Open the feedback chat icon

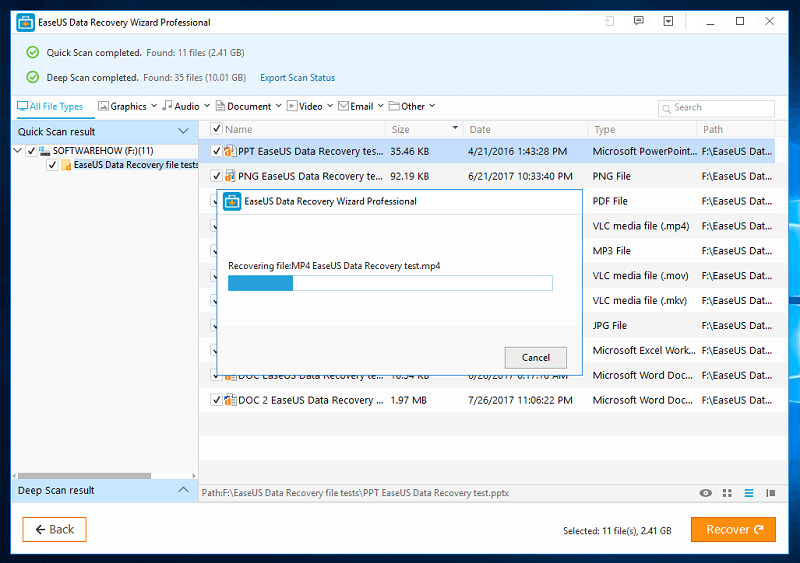[x=638, y=21]
